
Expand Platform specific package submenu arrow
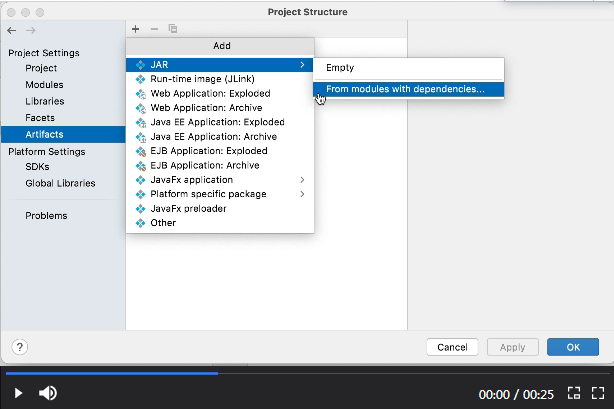coord(302,194)
